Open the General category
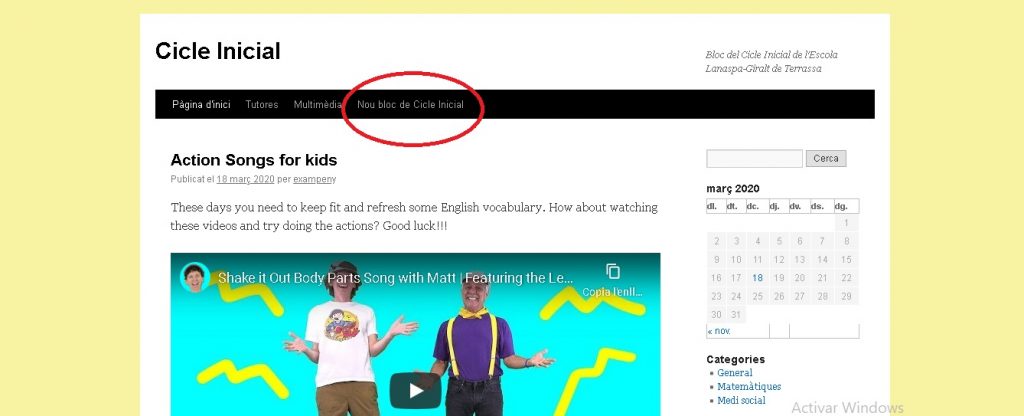 tap(735, 373)
